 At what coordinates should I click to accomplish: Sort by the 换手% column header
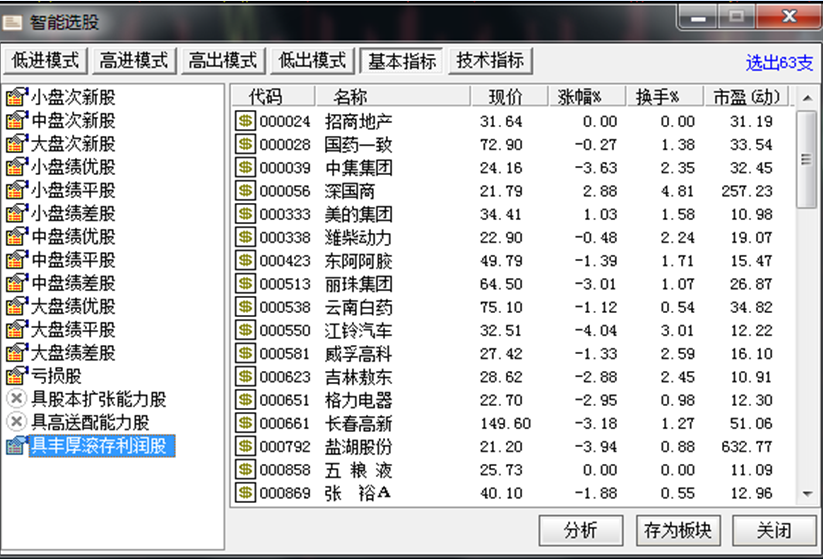(664, 97)
